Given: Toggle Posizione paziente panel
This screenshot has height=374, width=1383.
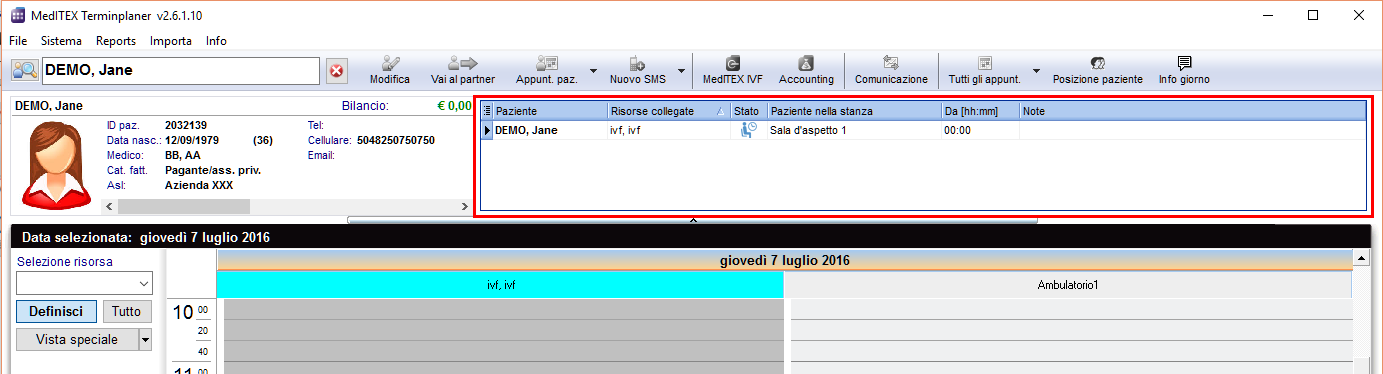Looking at the screenshot, I should click(x=1097, y=69).
